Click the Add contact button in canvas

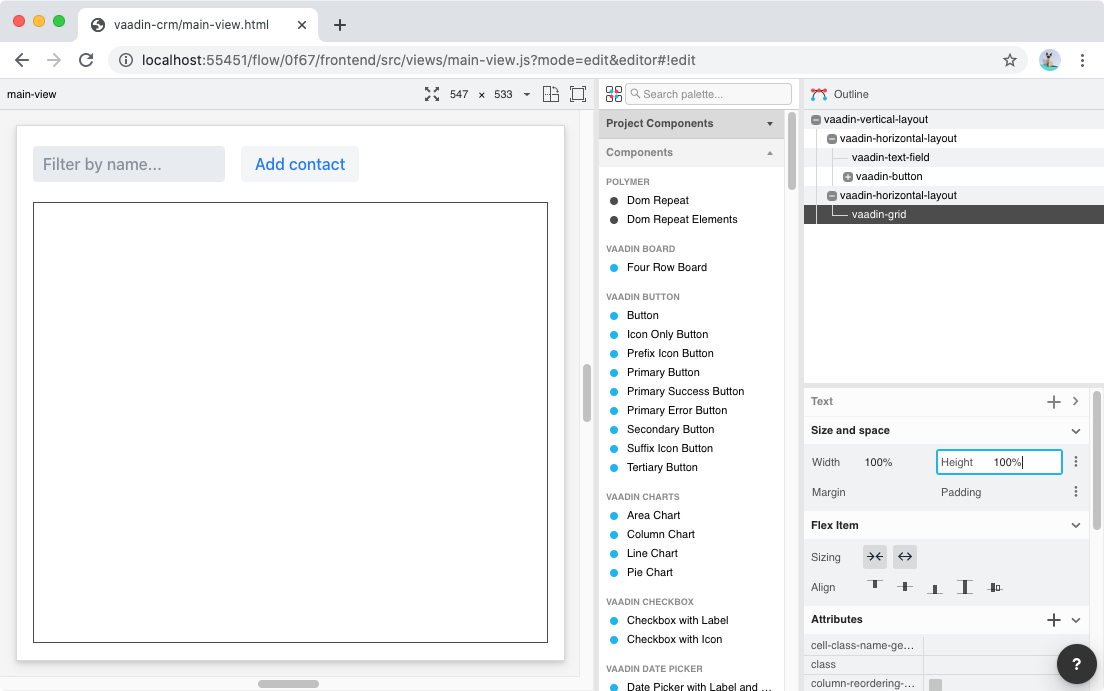pyautogui.click(x=300, y=164)
